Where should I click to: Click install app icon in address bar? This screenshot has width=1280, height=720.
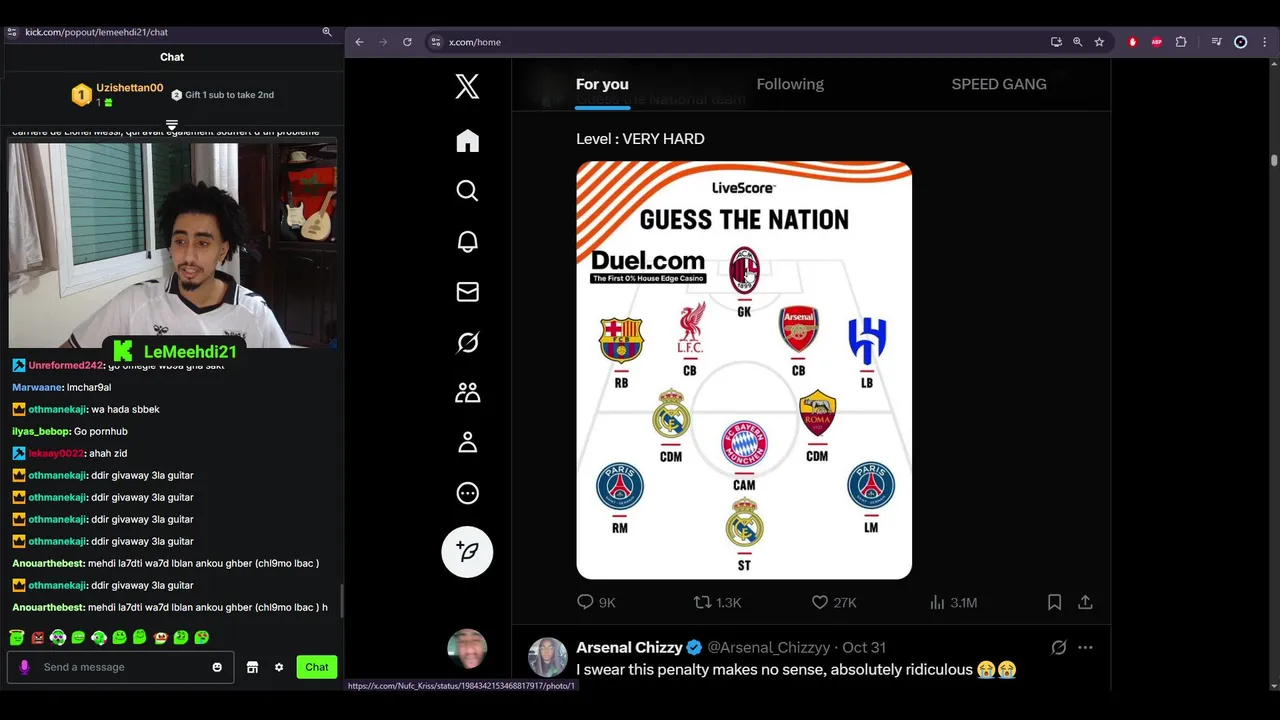pos(1056,42)
